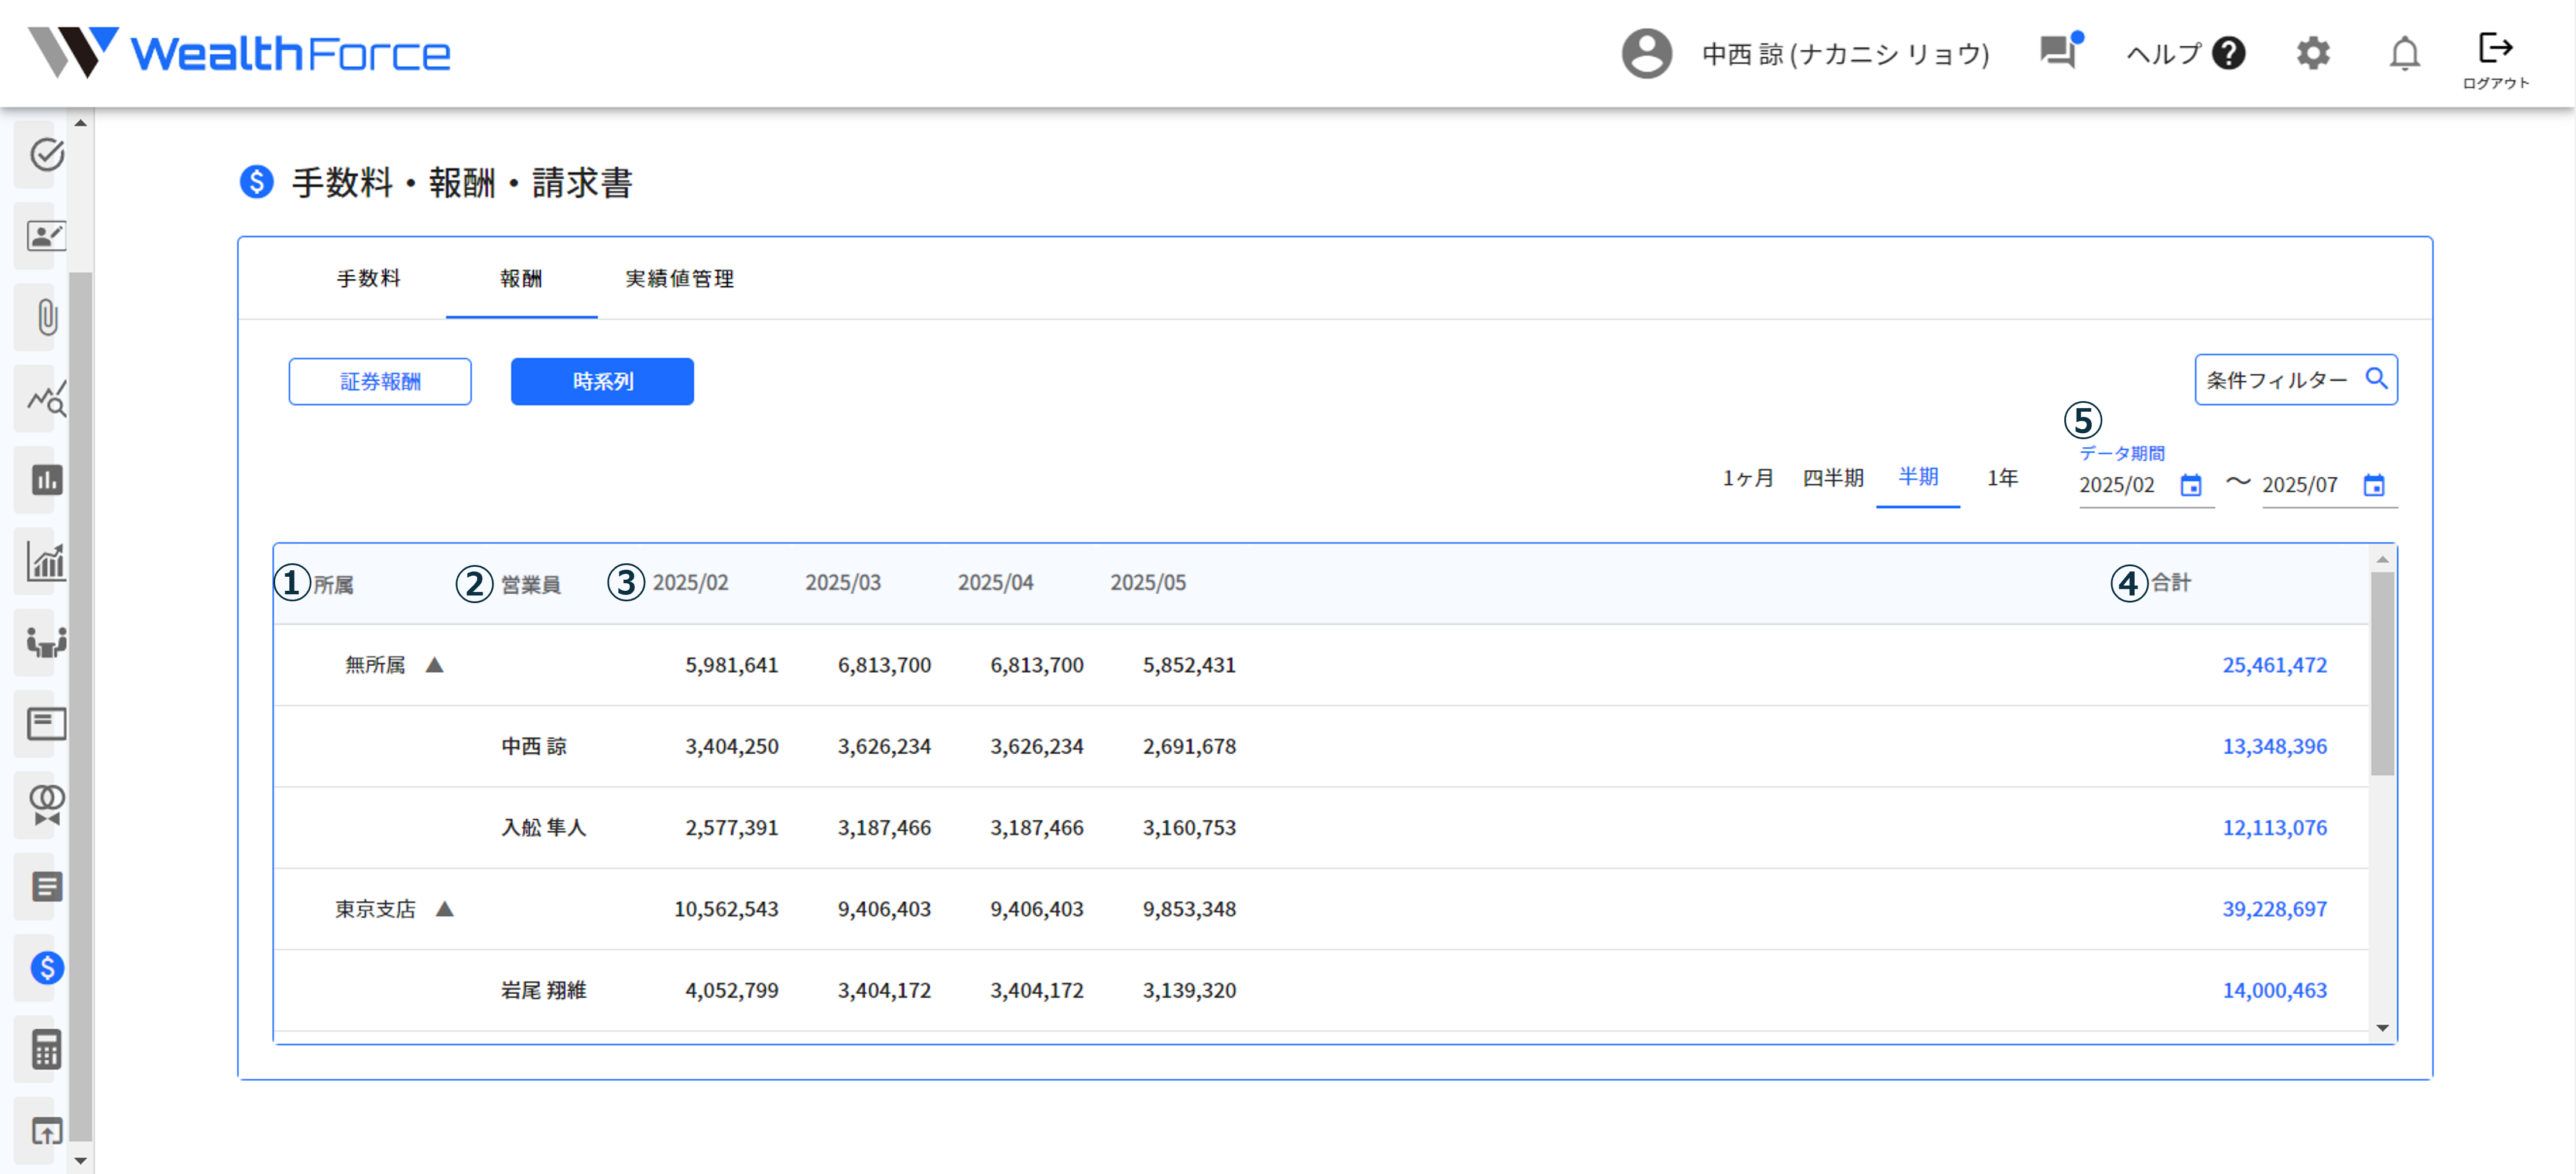Viewport: 2576px width, 1174px height.
Task: Open the growth chart sidebar icon
Action: click(46, 561)
